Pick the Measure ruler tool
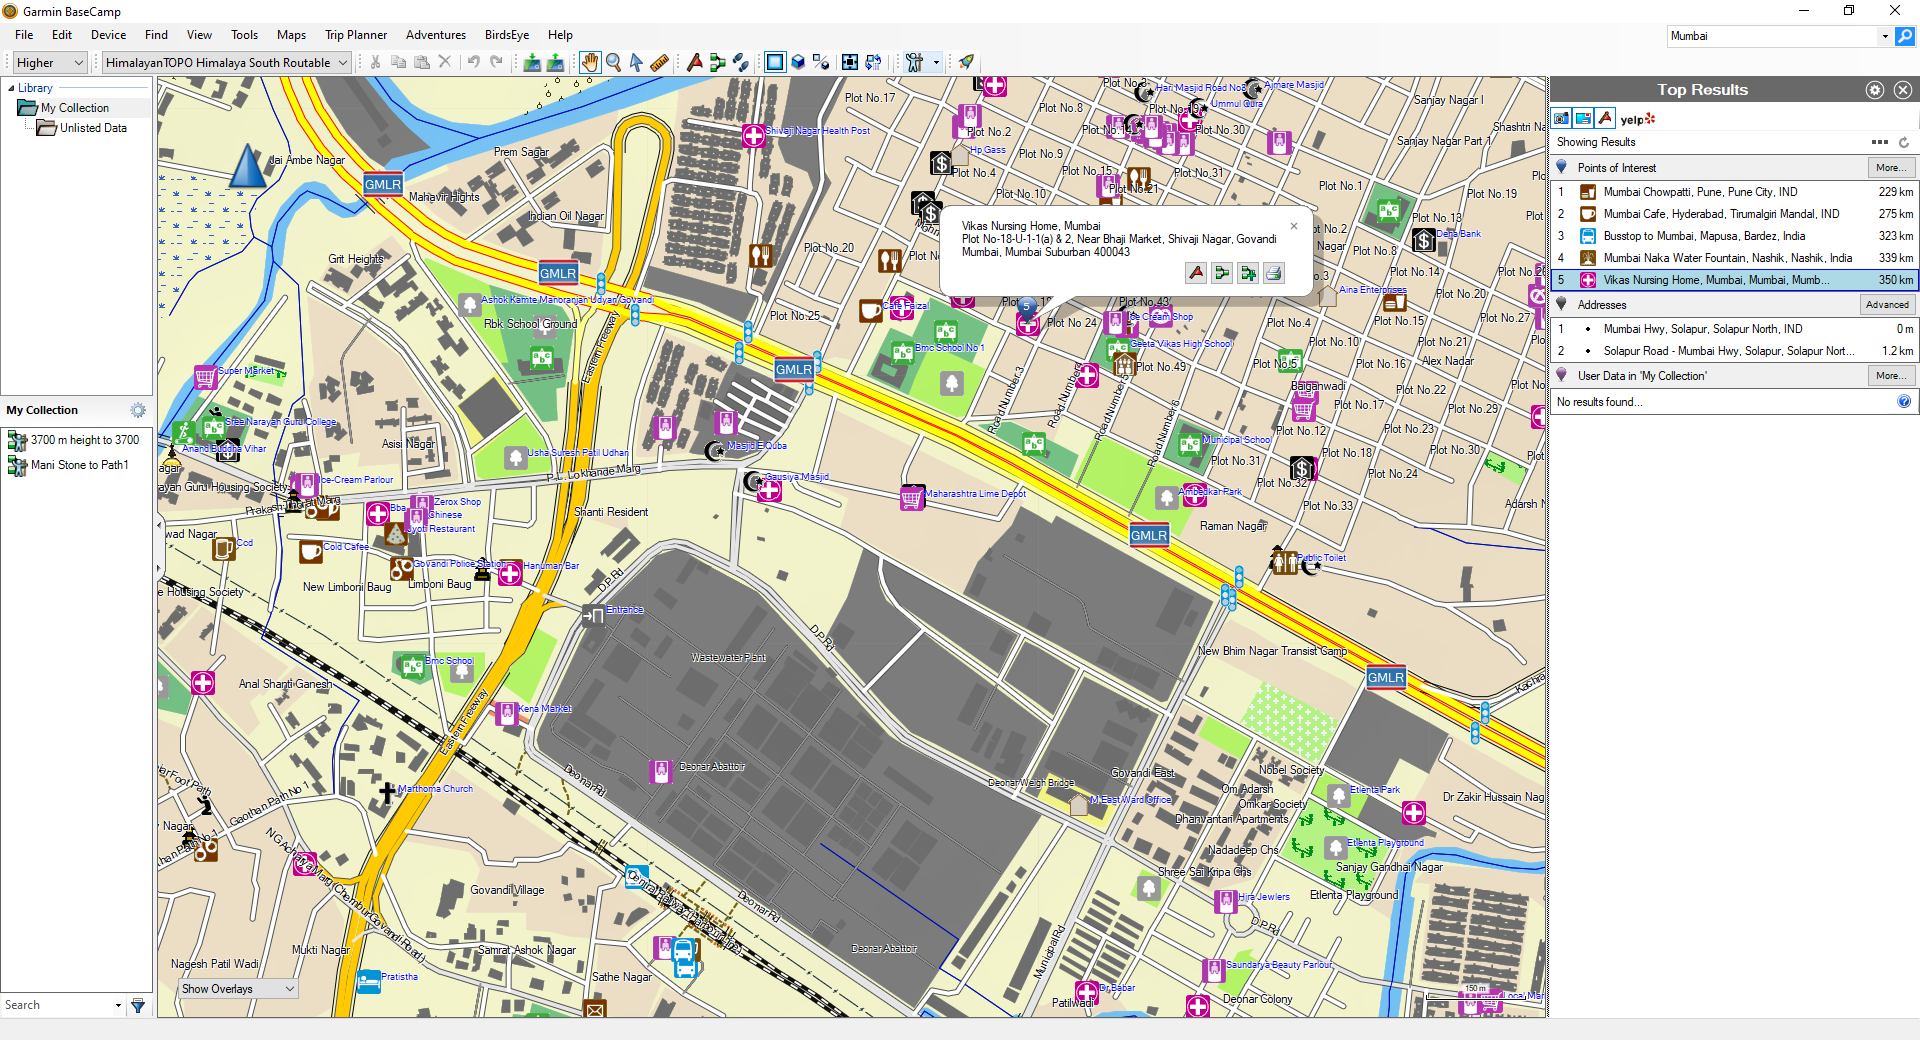This screenshot has height=1040, width=1920. [659, 62]
